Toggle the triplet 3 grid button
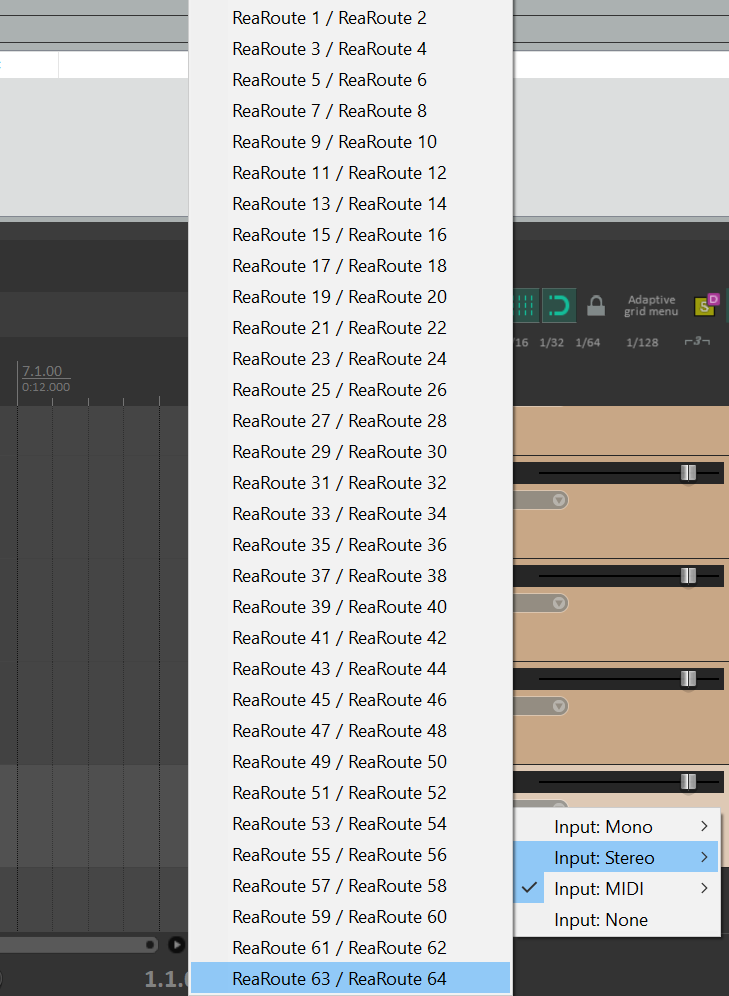 pos(697,342)
